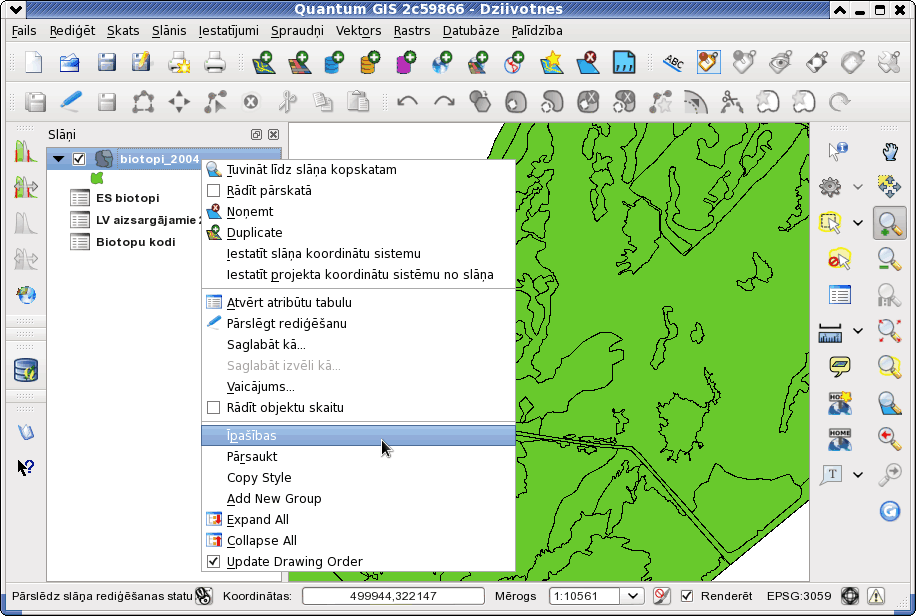Viewport: 916px width, 616px height.
Task: Click the scale value field 1:10561
Action: click(585, 596)
